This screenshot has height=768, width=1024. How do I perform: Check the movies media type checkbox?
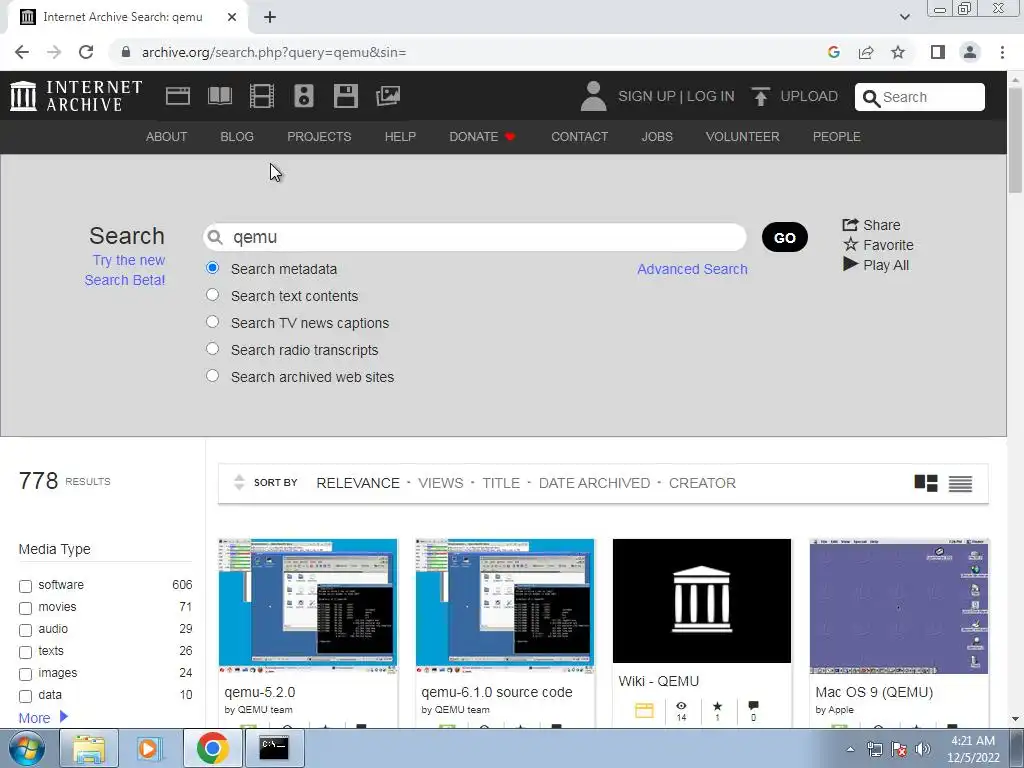pos(25,608)
